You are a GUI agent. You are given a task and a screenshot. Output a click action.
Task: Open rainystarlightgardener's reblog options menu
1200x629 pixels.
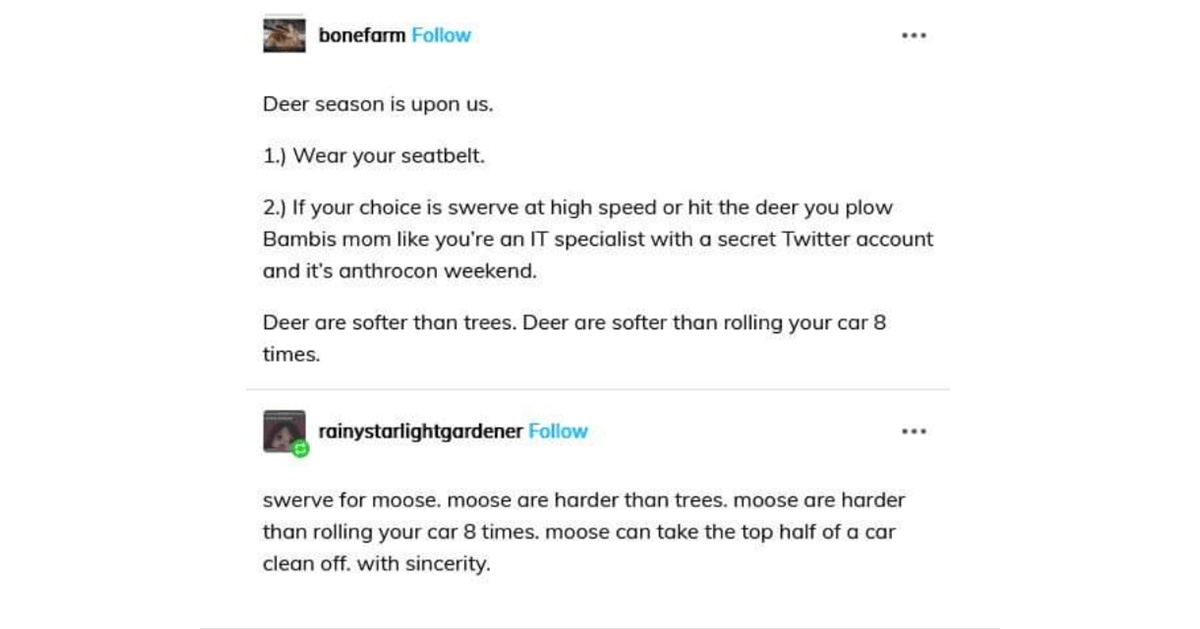(x=914, y=432)
